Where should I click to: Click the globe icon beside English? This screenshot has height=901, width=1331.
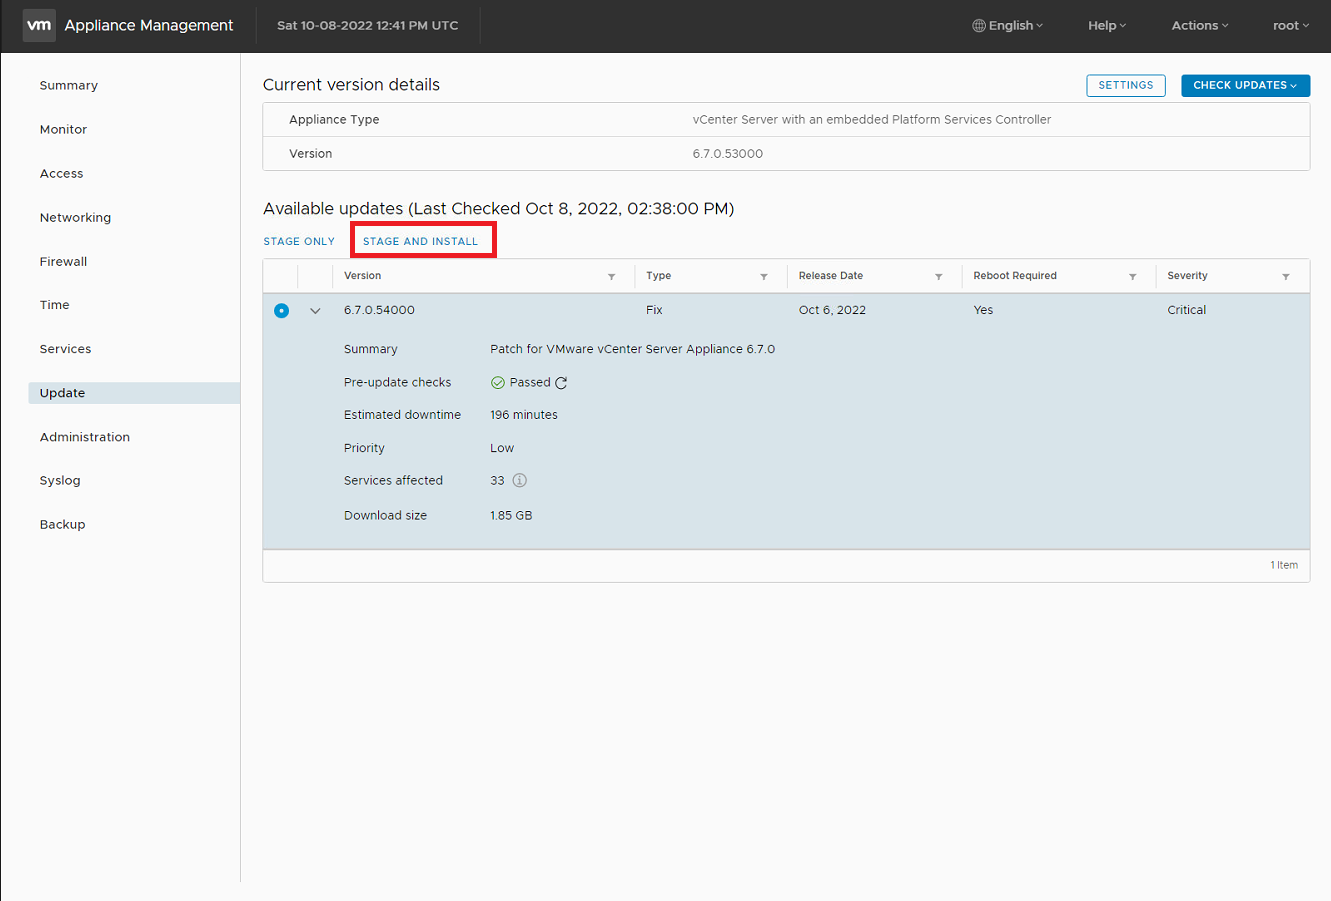click(979, 26)
